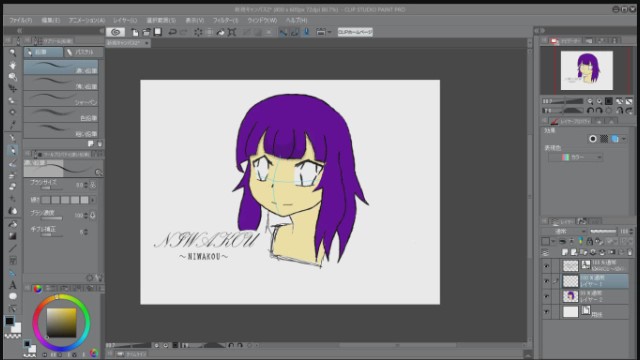The width and height of the screenshot is (640, 360).
Task: Choose the 薄い鉛筆 sub tool
Action: 61,83
